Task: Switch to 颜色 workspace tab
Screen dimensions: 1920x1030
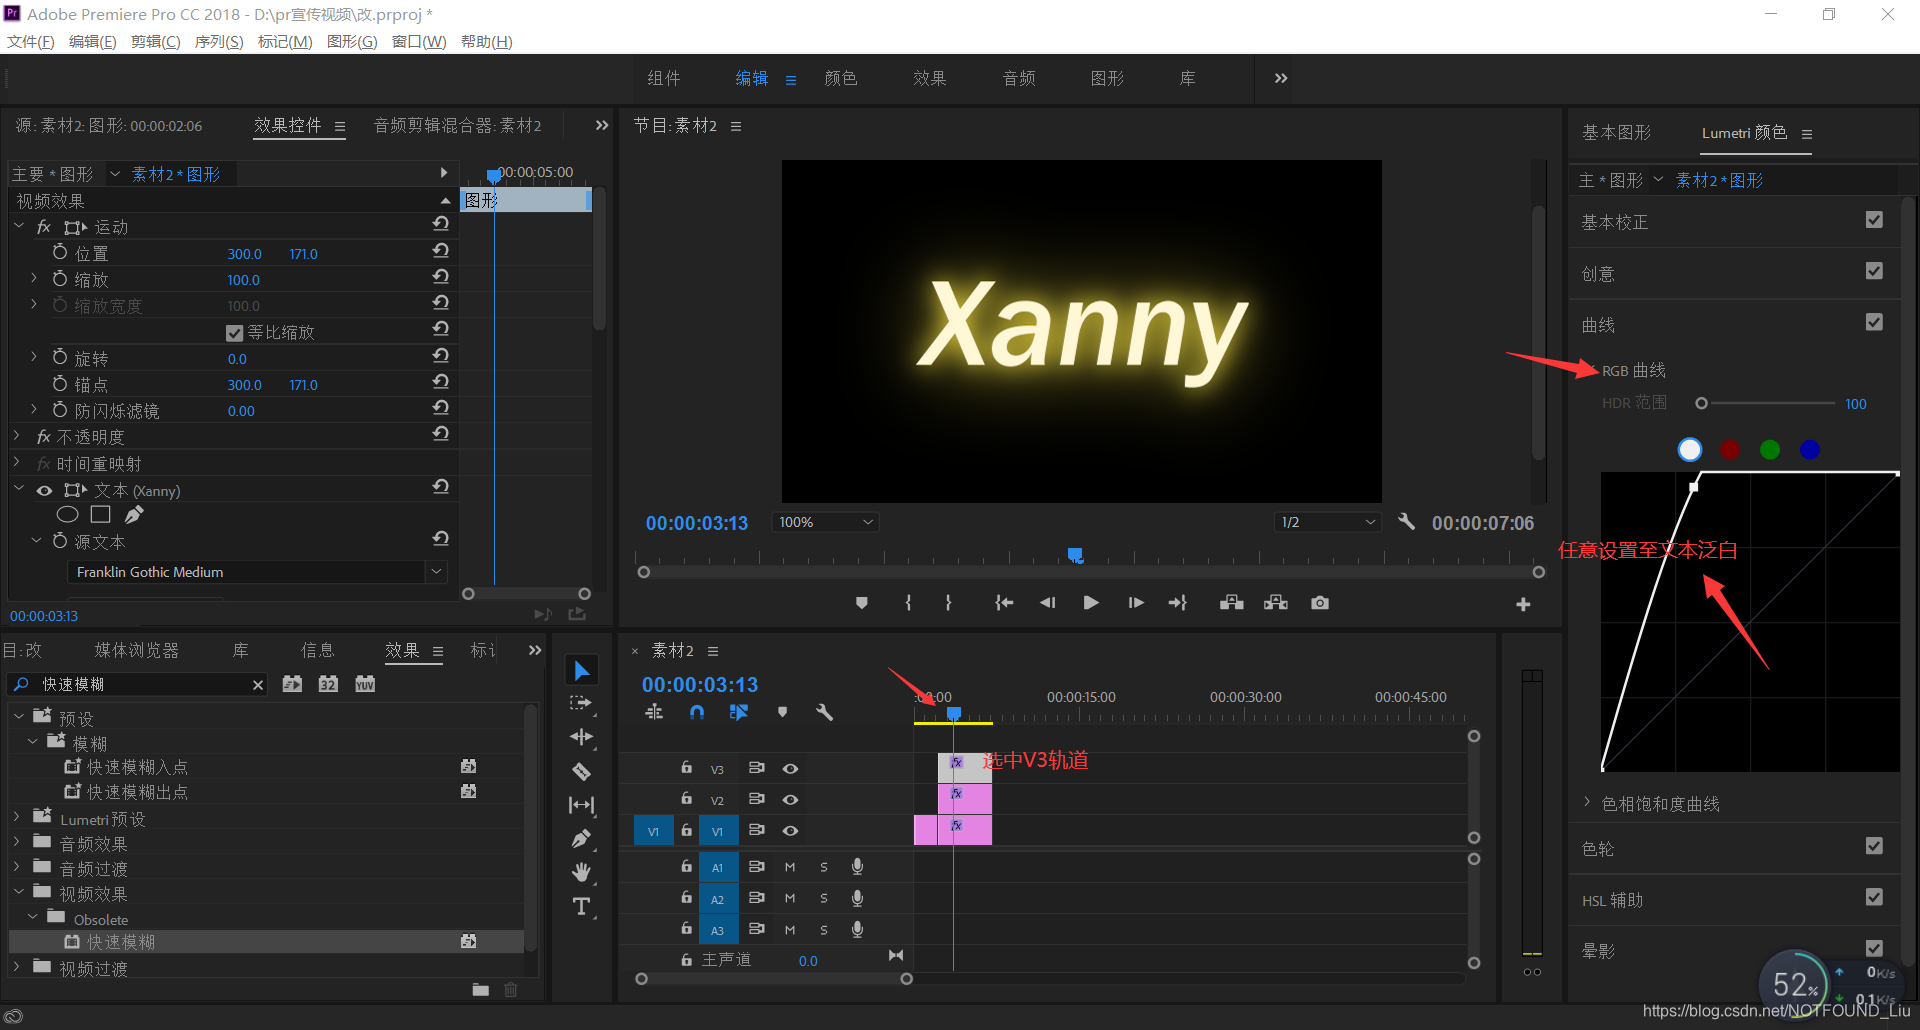Action: (841, 78)
